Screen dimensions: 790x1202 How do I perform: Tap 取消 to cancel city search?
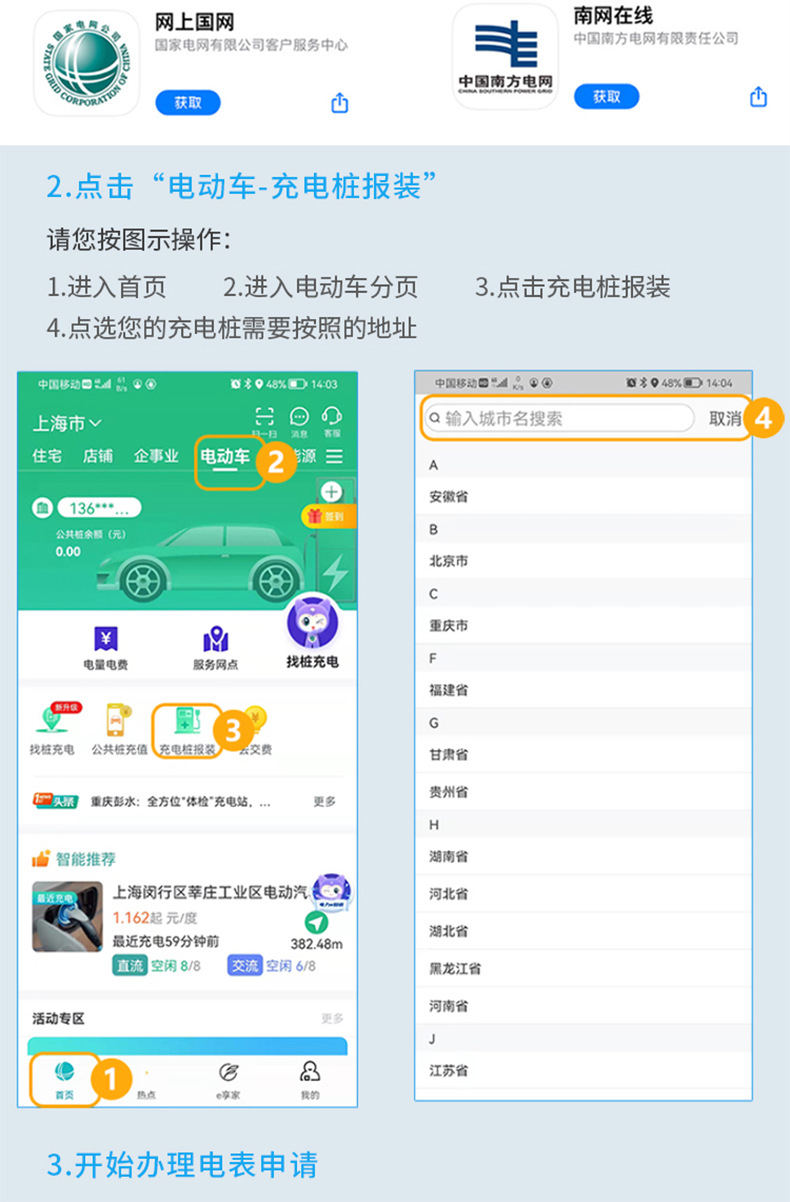pyautogui.click(x=725, y=419)
